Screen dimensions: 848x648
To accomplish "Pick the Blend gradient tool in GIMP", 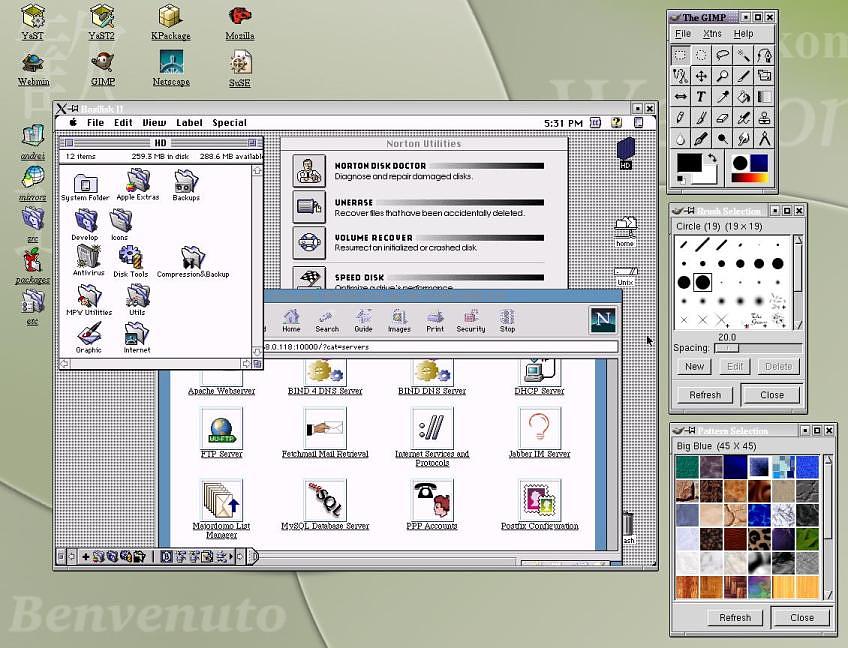I will point(764,97).
